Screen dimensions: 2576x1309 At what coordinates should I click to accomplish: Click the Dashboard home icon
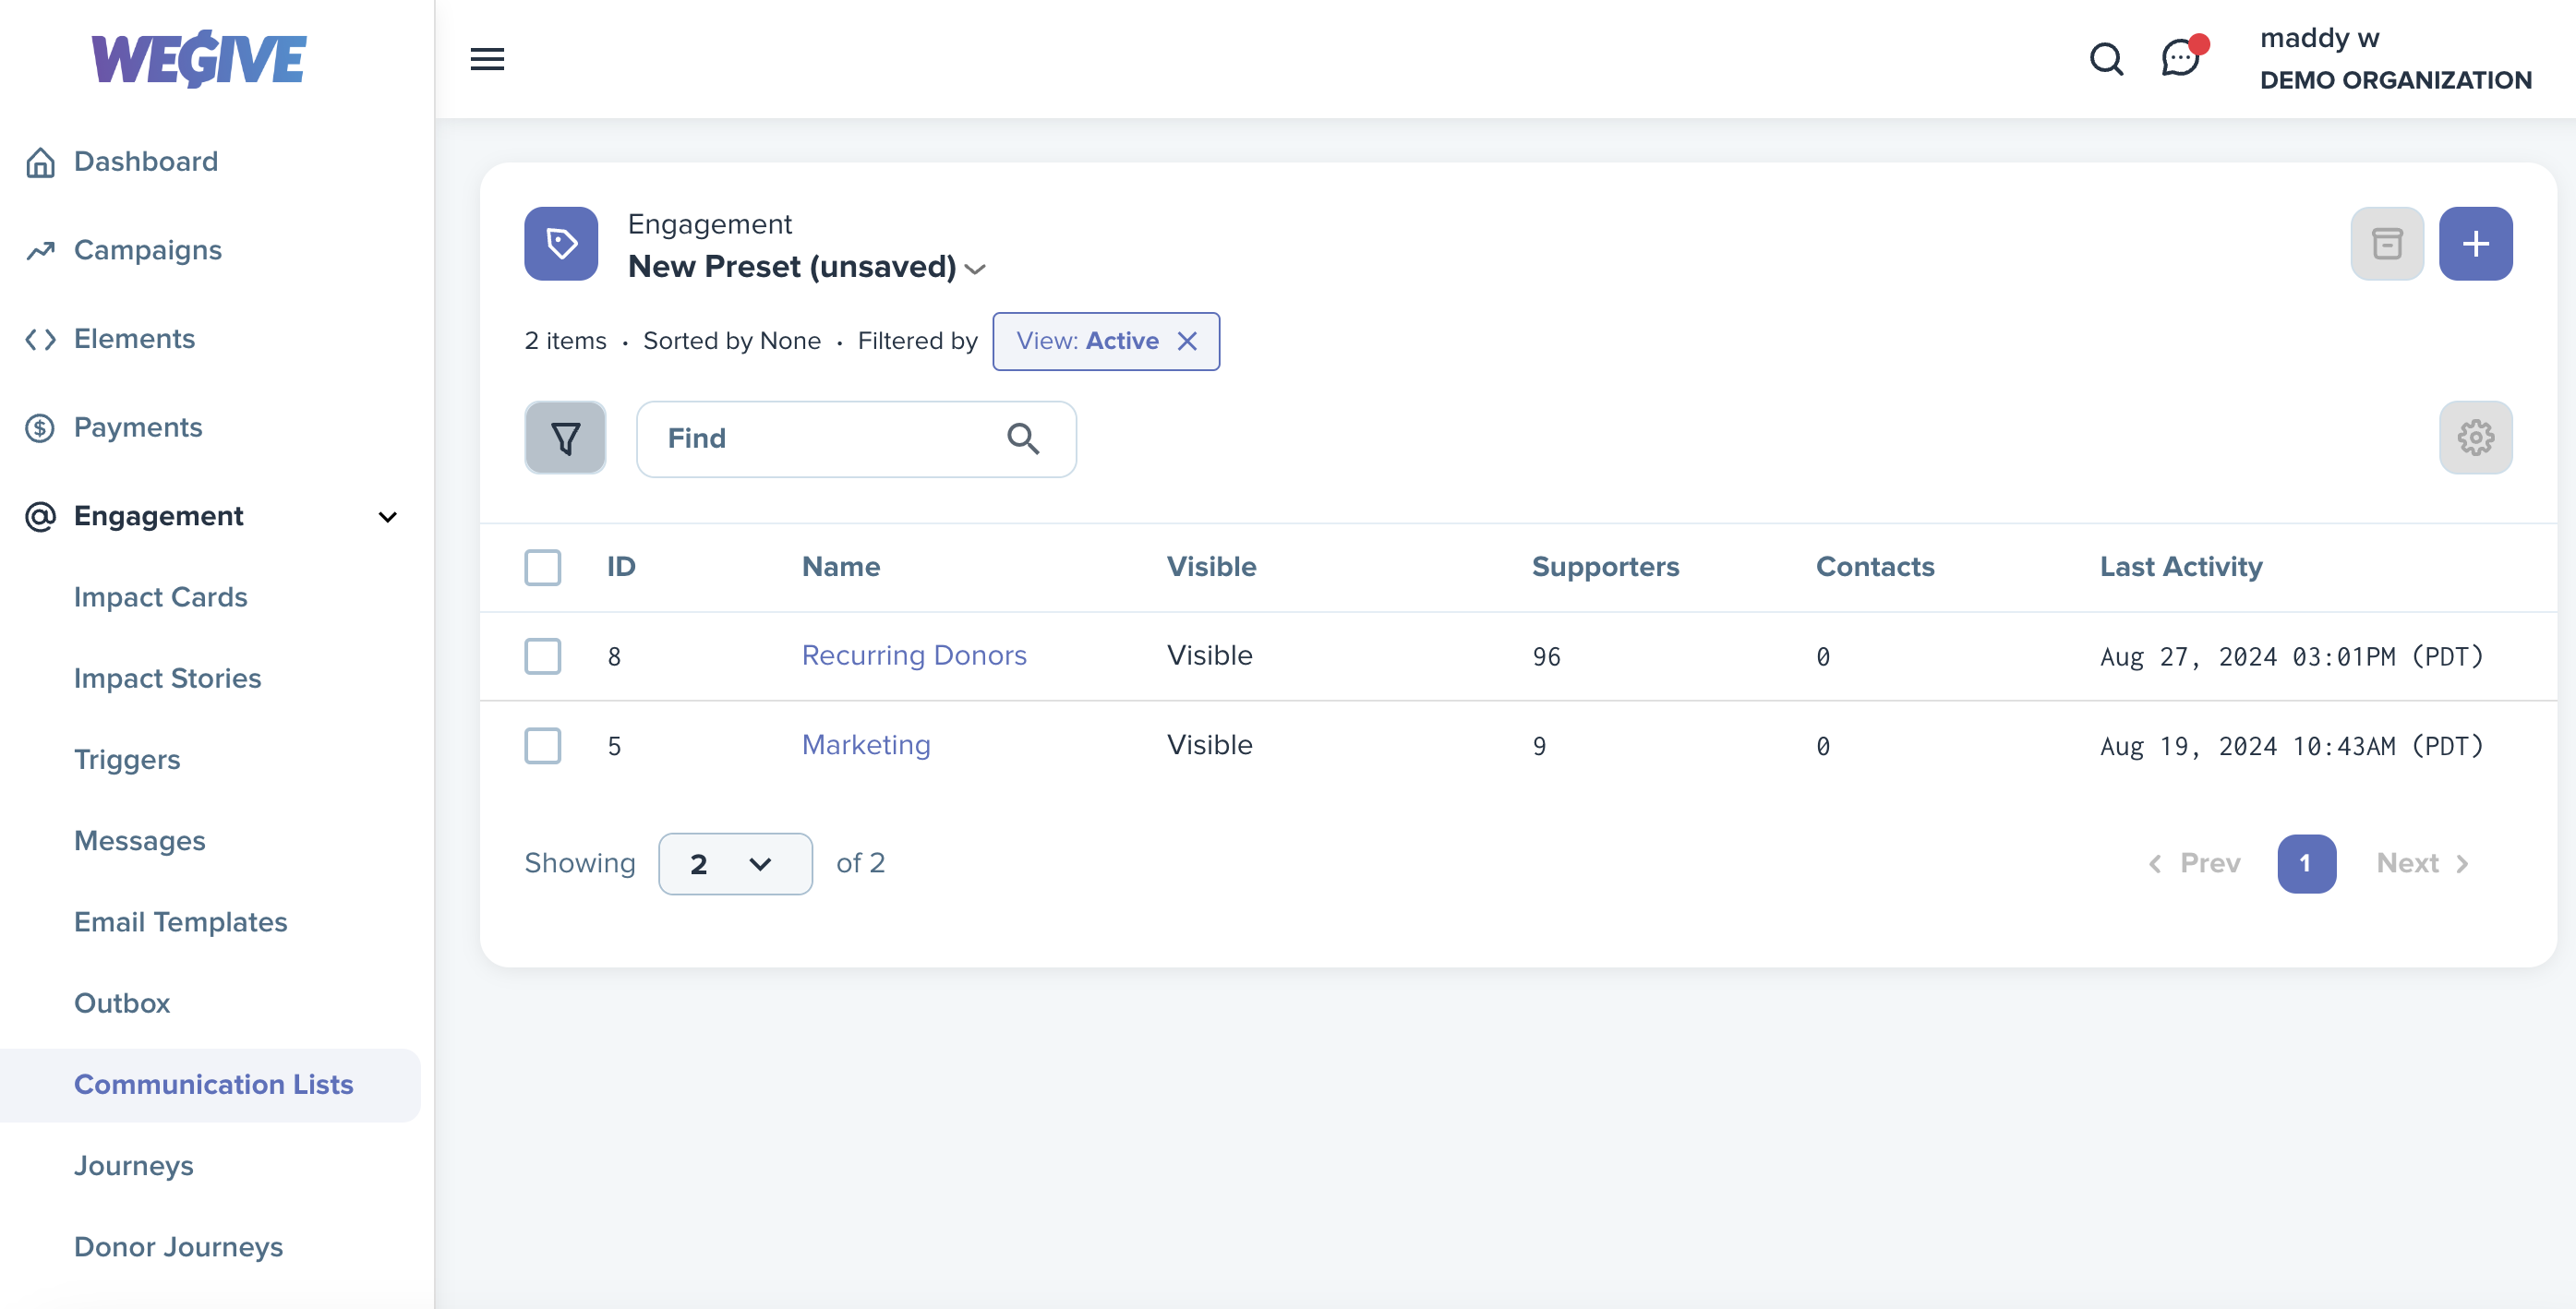pos(40,162)
